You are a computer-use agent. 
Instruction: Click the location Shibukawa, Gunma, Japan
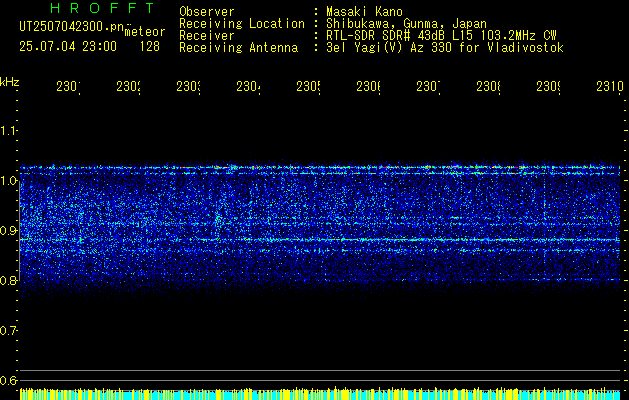(x=406, y=24)
